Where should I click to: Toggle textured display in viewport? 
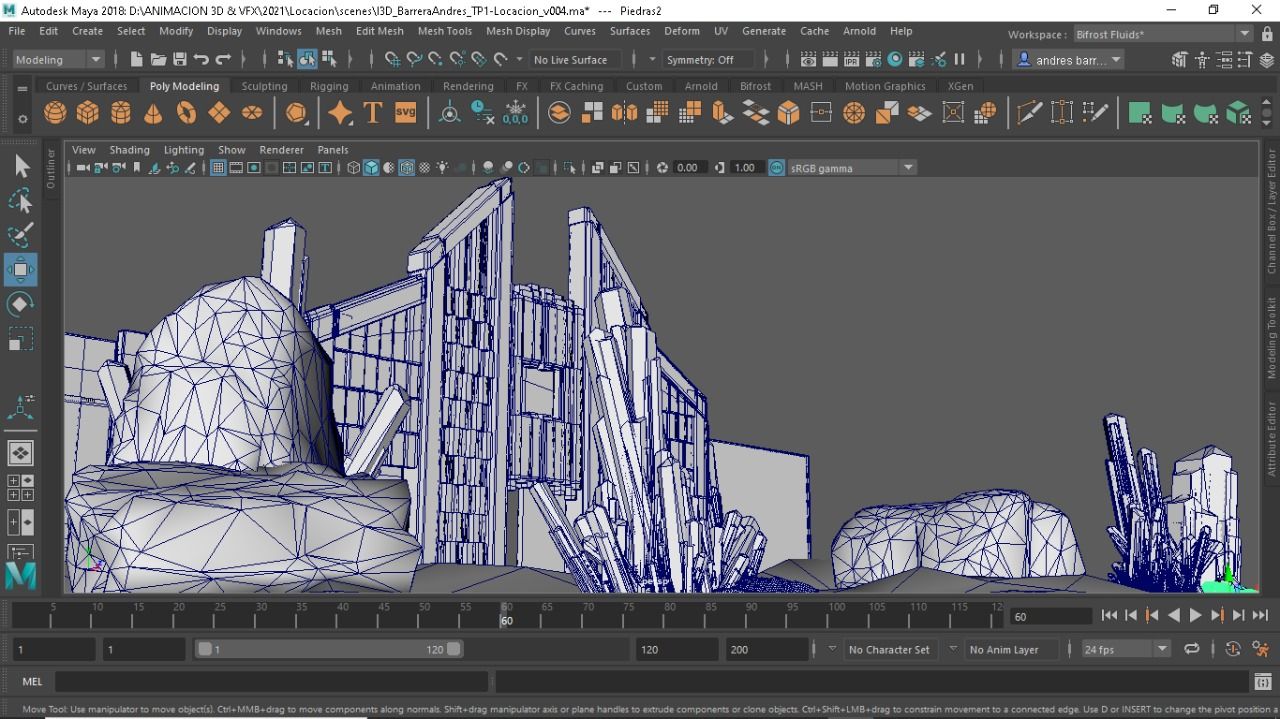click(425, 168)
